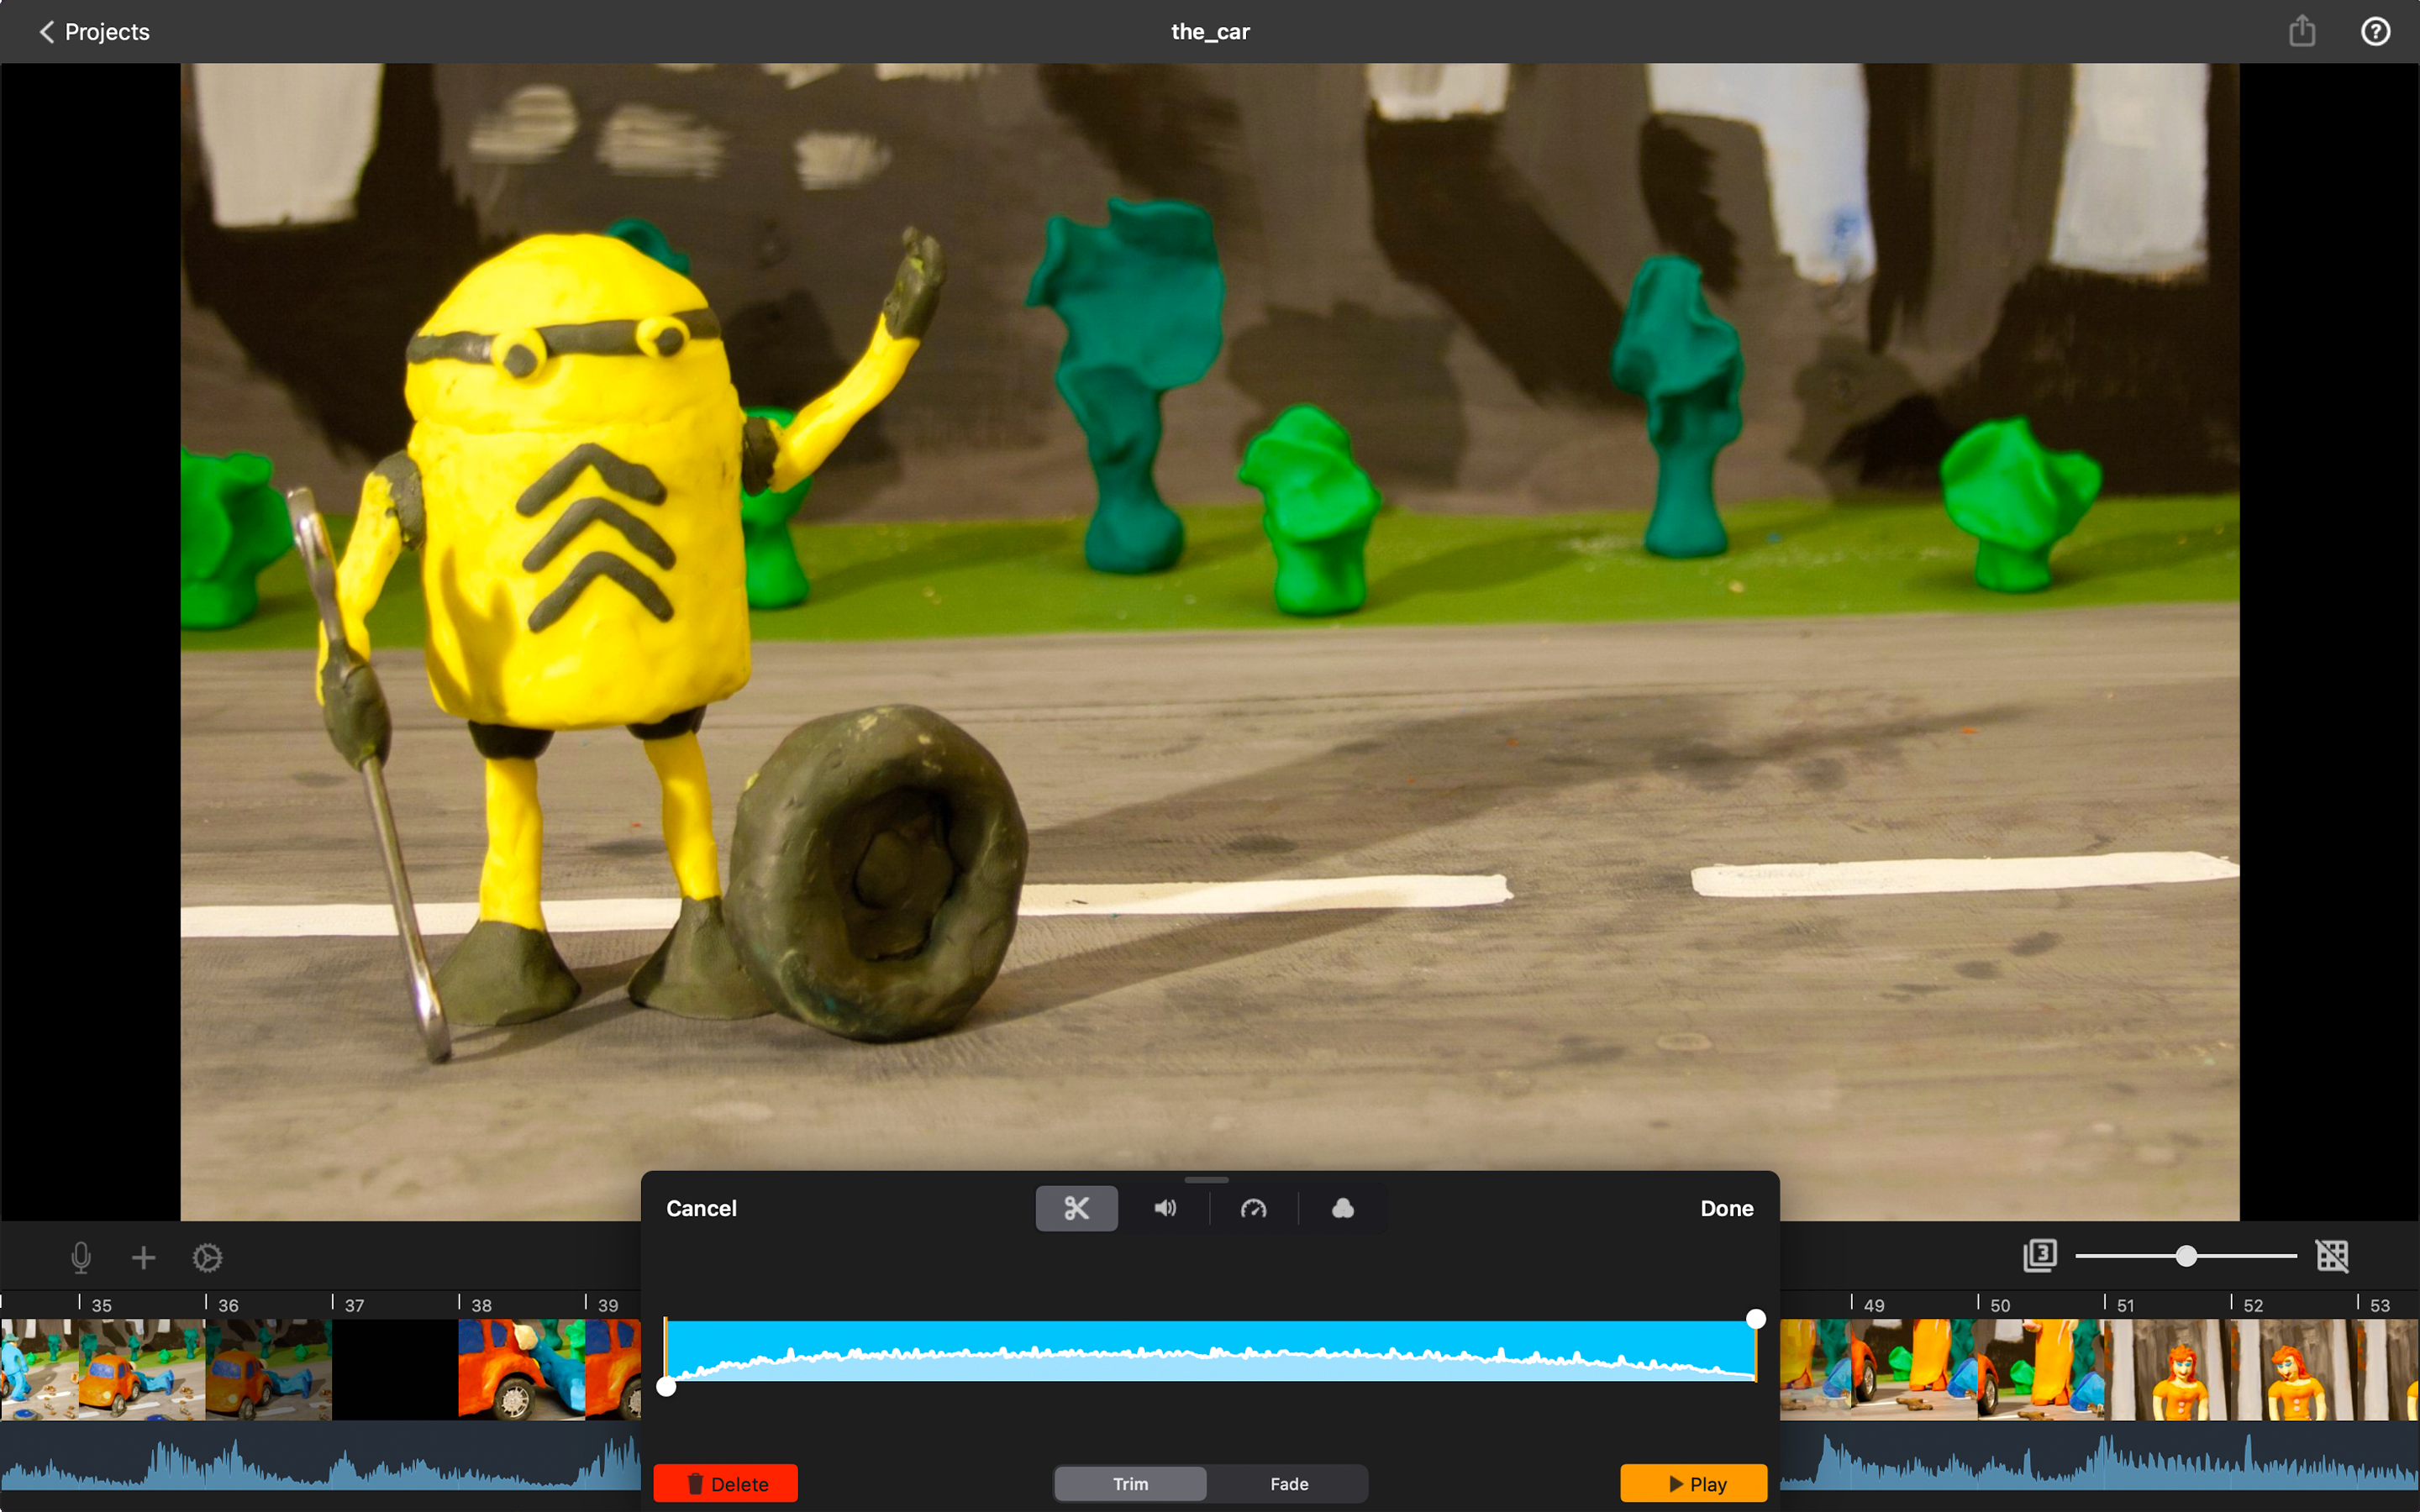
Task: Select frame 51 thumbnail in timeline
Action: [2167, 1369]
